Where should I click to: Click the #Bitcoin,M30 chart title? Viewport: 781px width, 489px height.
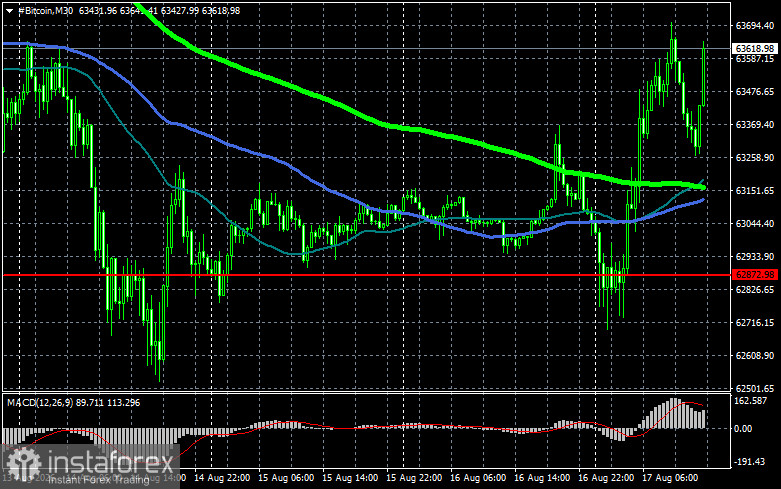click(45, 10)
